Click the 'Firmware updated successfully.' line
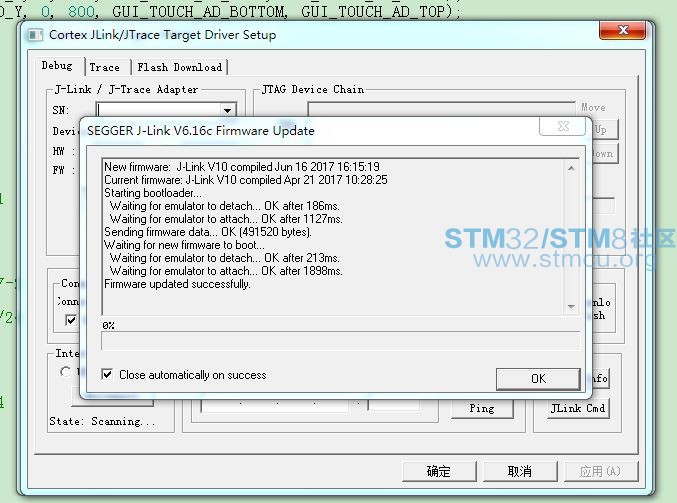The width and height of the screenshot is (677, 503). pyautogui.click(x=177, y=284)
